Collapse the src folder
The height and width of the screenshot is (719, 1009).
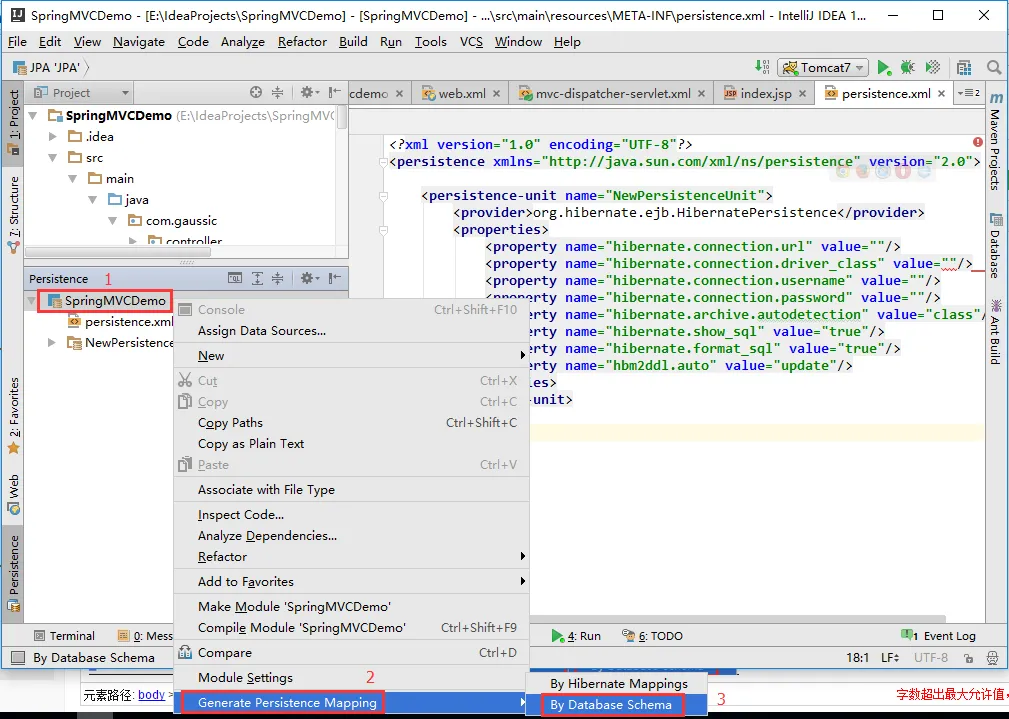[53, 158]
